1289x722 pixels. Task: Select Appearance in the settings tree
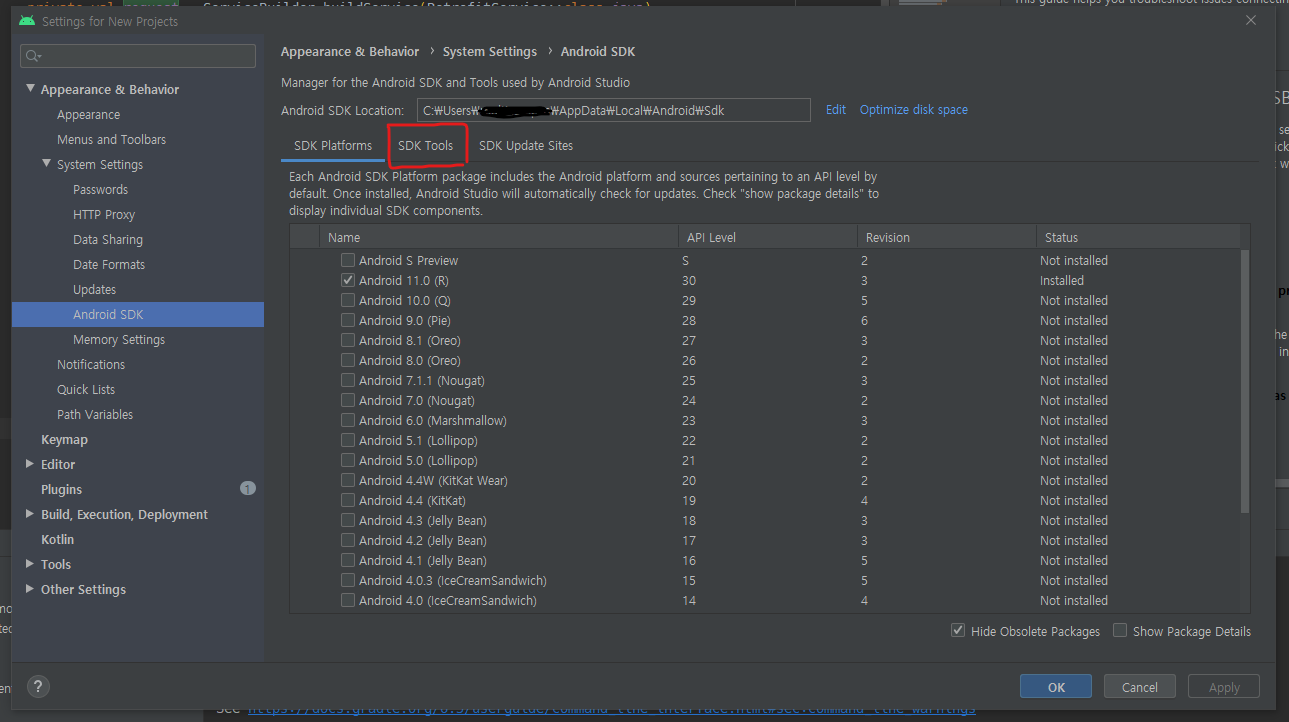[88, 114]
